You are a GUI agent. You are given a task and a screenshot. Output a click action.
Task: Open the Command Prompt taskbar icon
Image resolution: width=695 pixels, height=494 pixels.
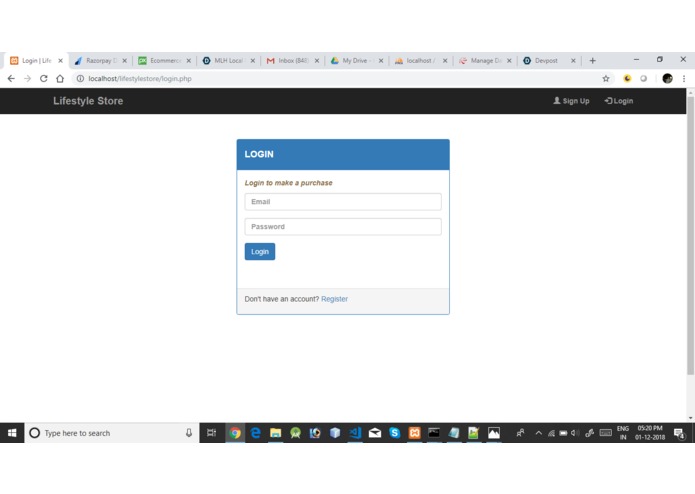[x=434, y=433]
